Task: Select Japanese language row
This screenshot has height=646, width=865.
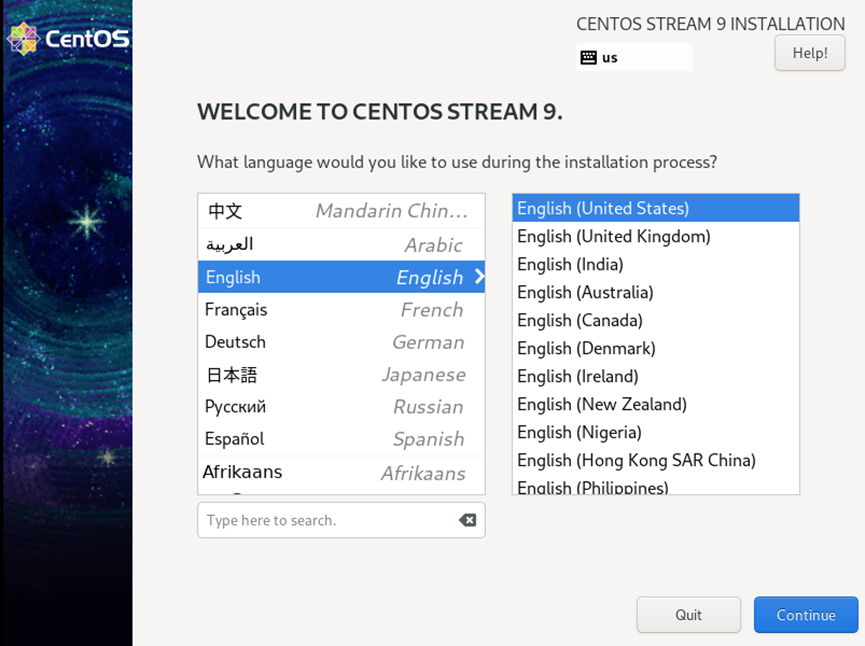Action: [341, 375]
